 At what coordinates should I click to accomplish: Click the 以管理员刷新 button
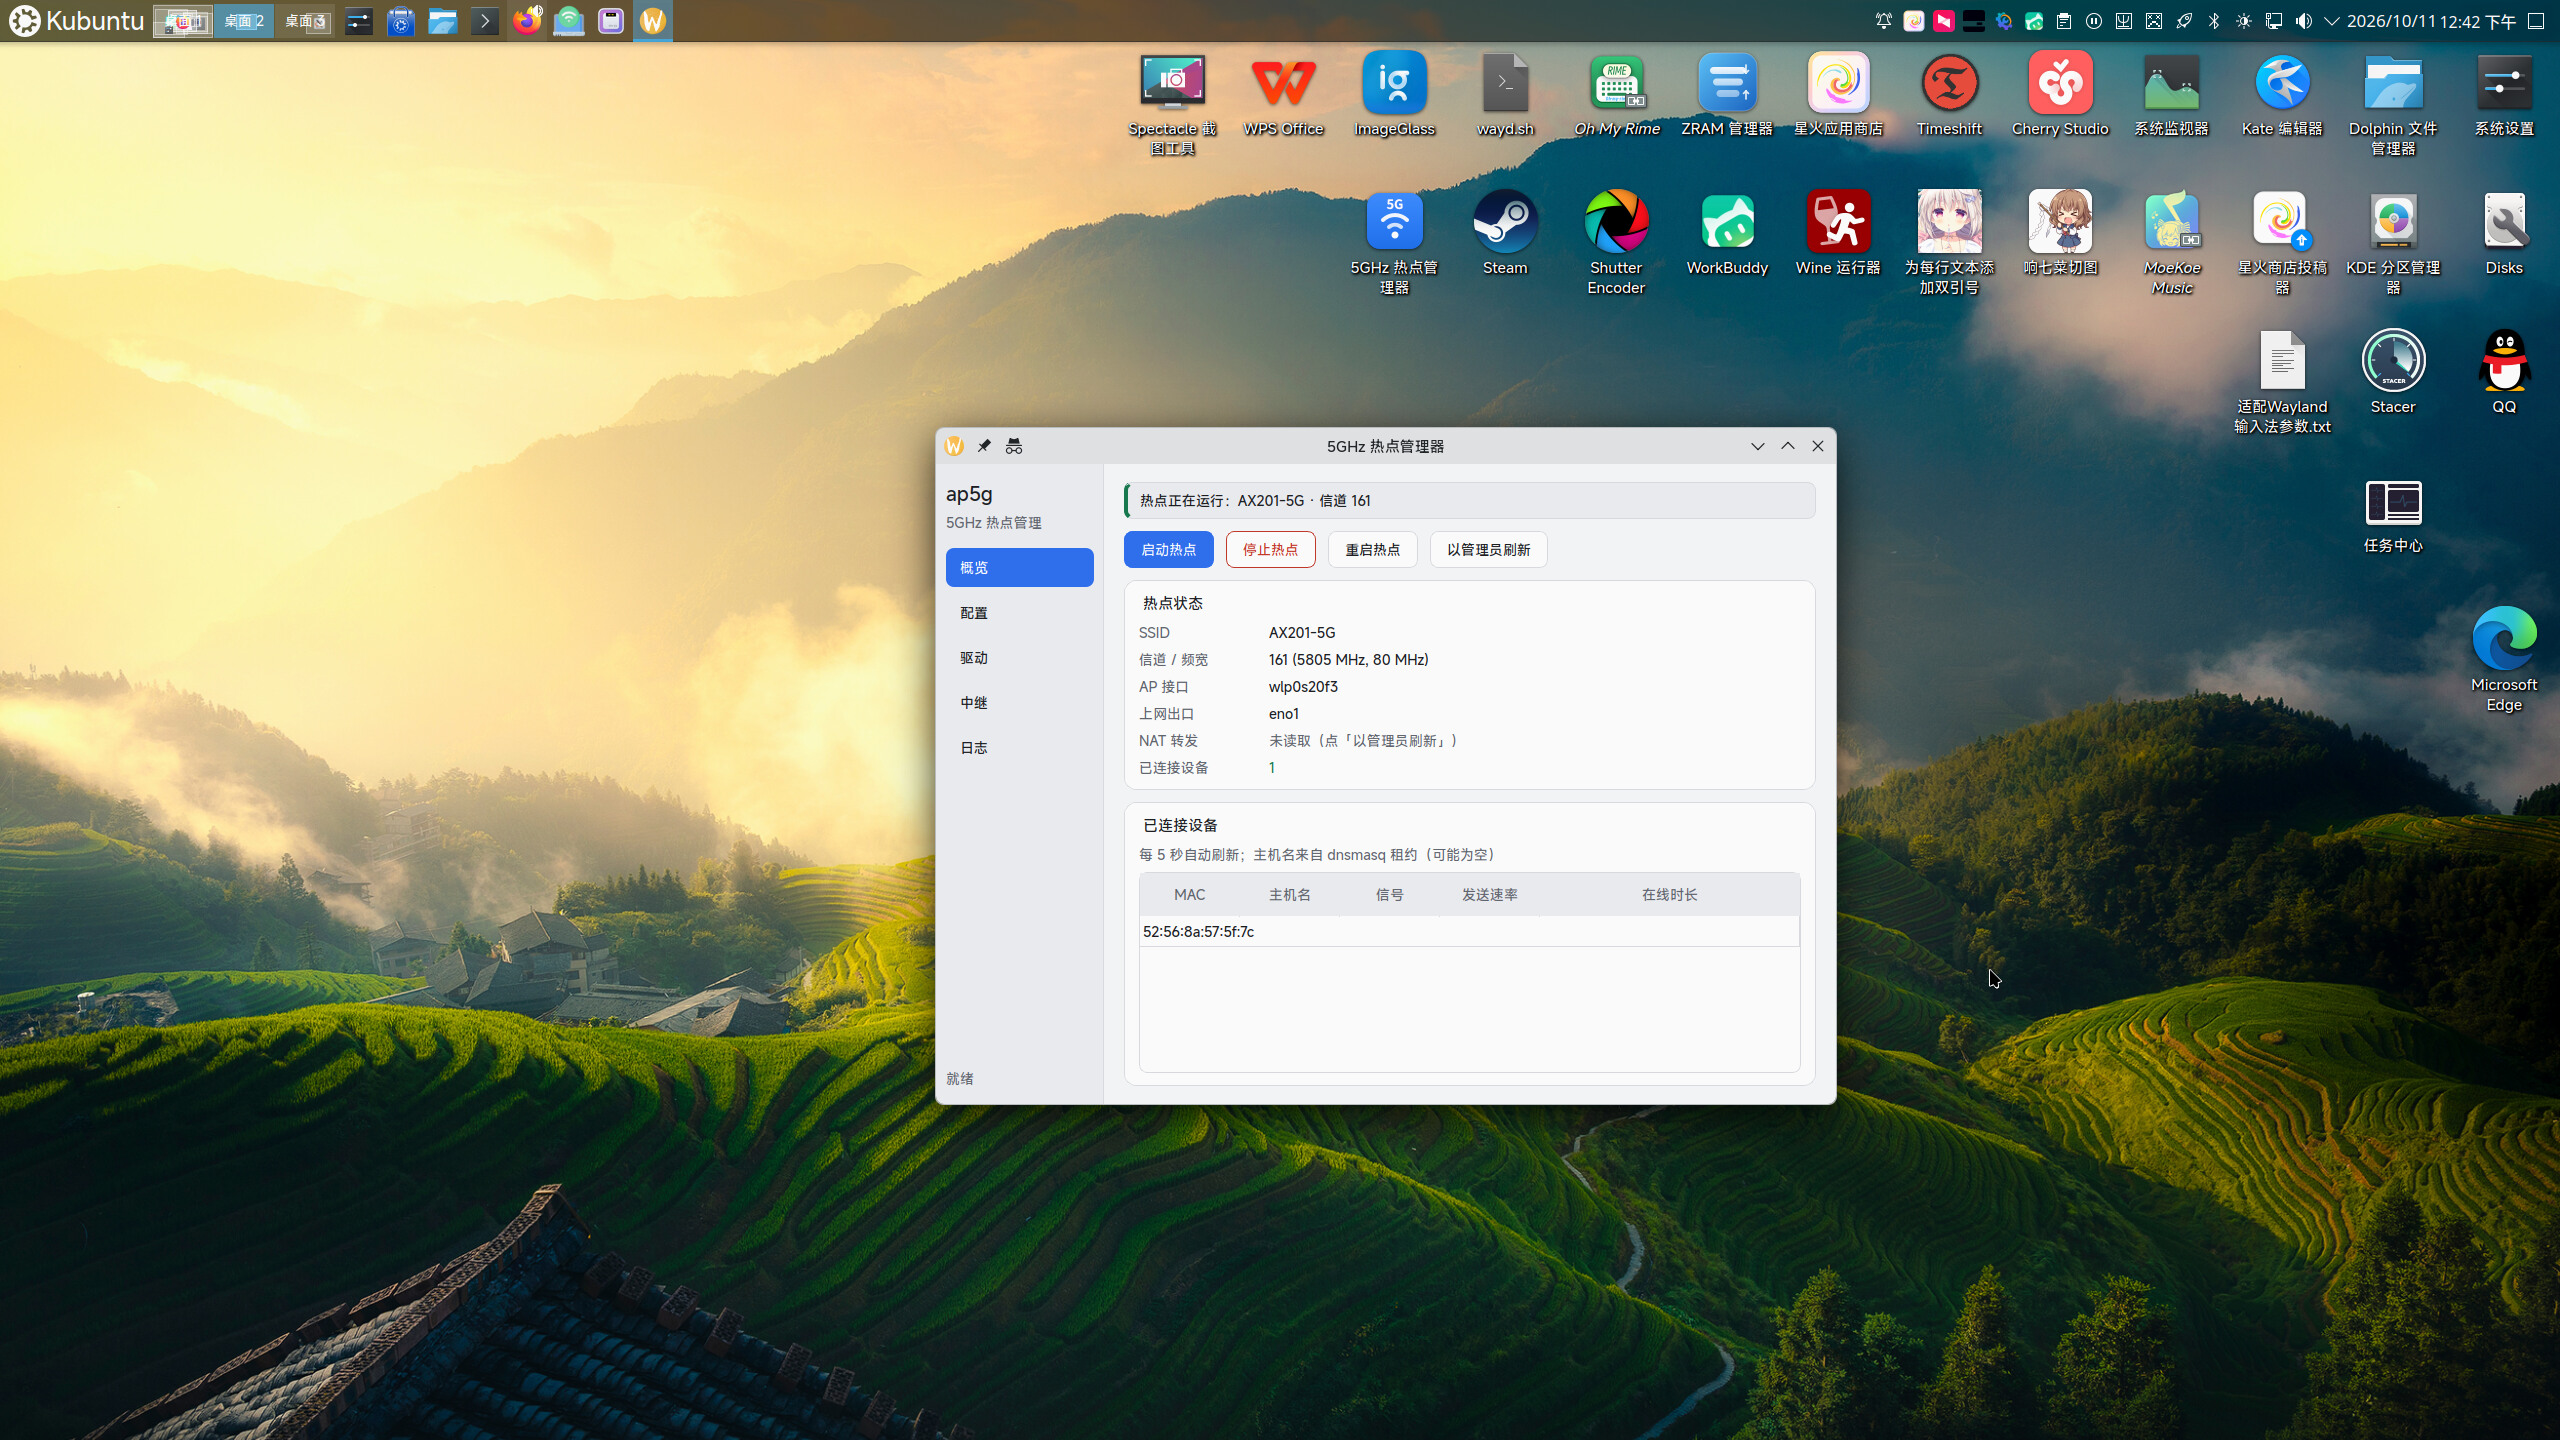point(1488,549)
